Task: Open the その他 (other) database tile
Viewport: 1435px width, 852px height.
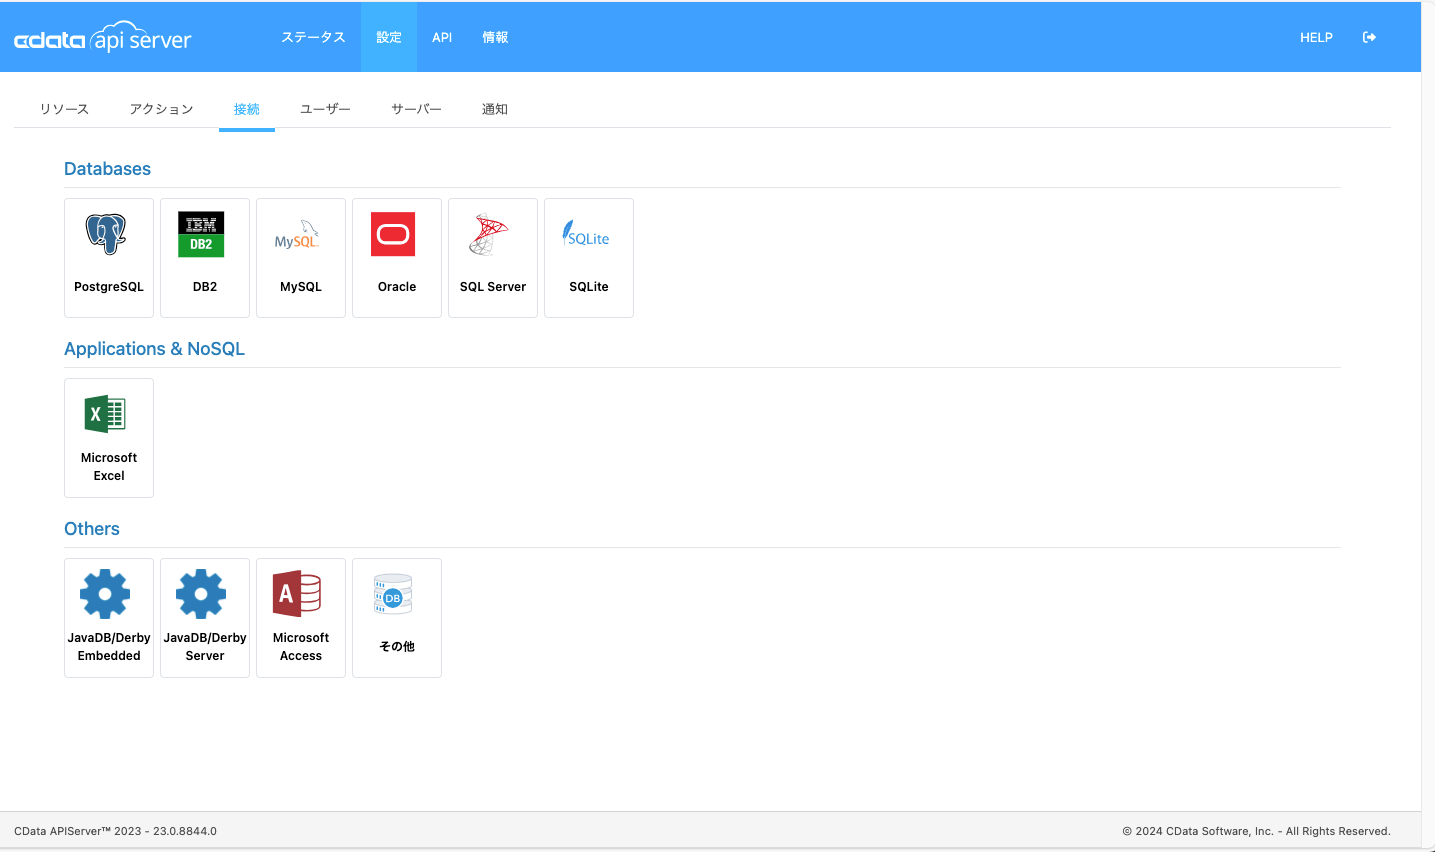Action: pyautogui.click(x=397, y=618)
